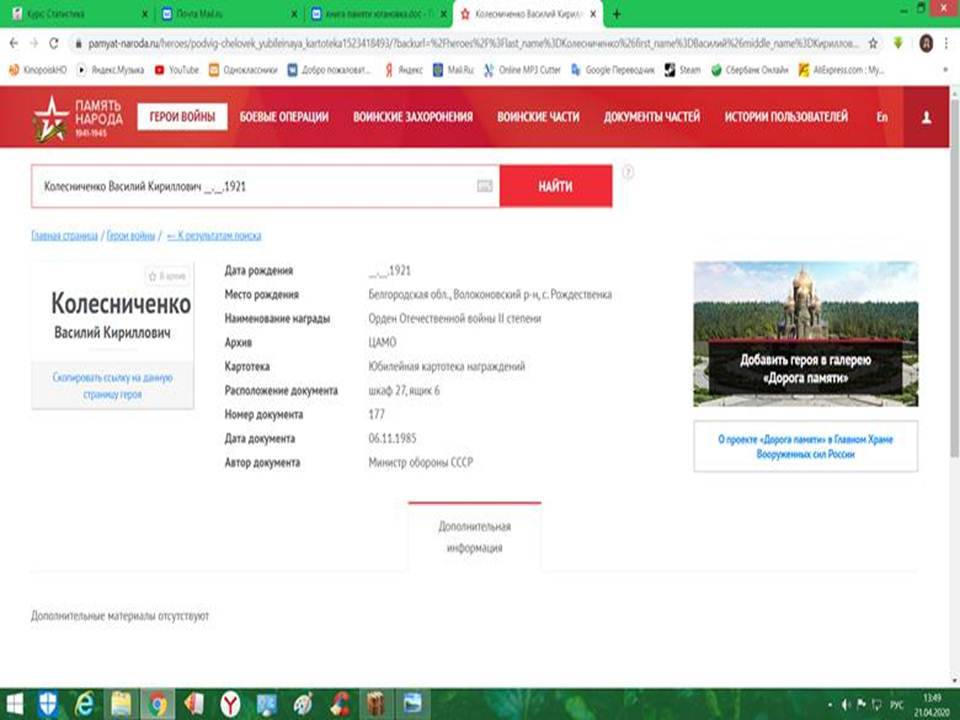Click the help question mark beside search
The image size is (960, 720).
628,173
